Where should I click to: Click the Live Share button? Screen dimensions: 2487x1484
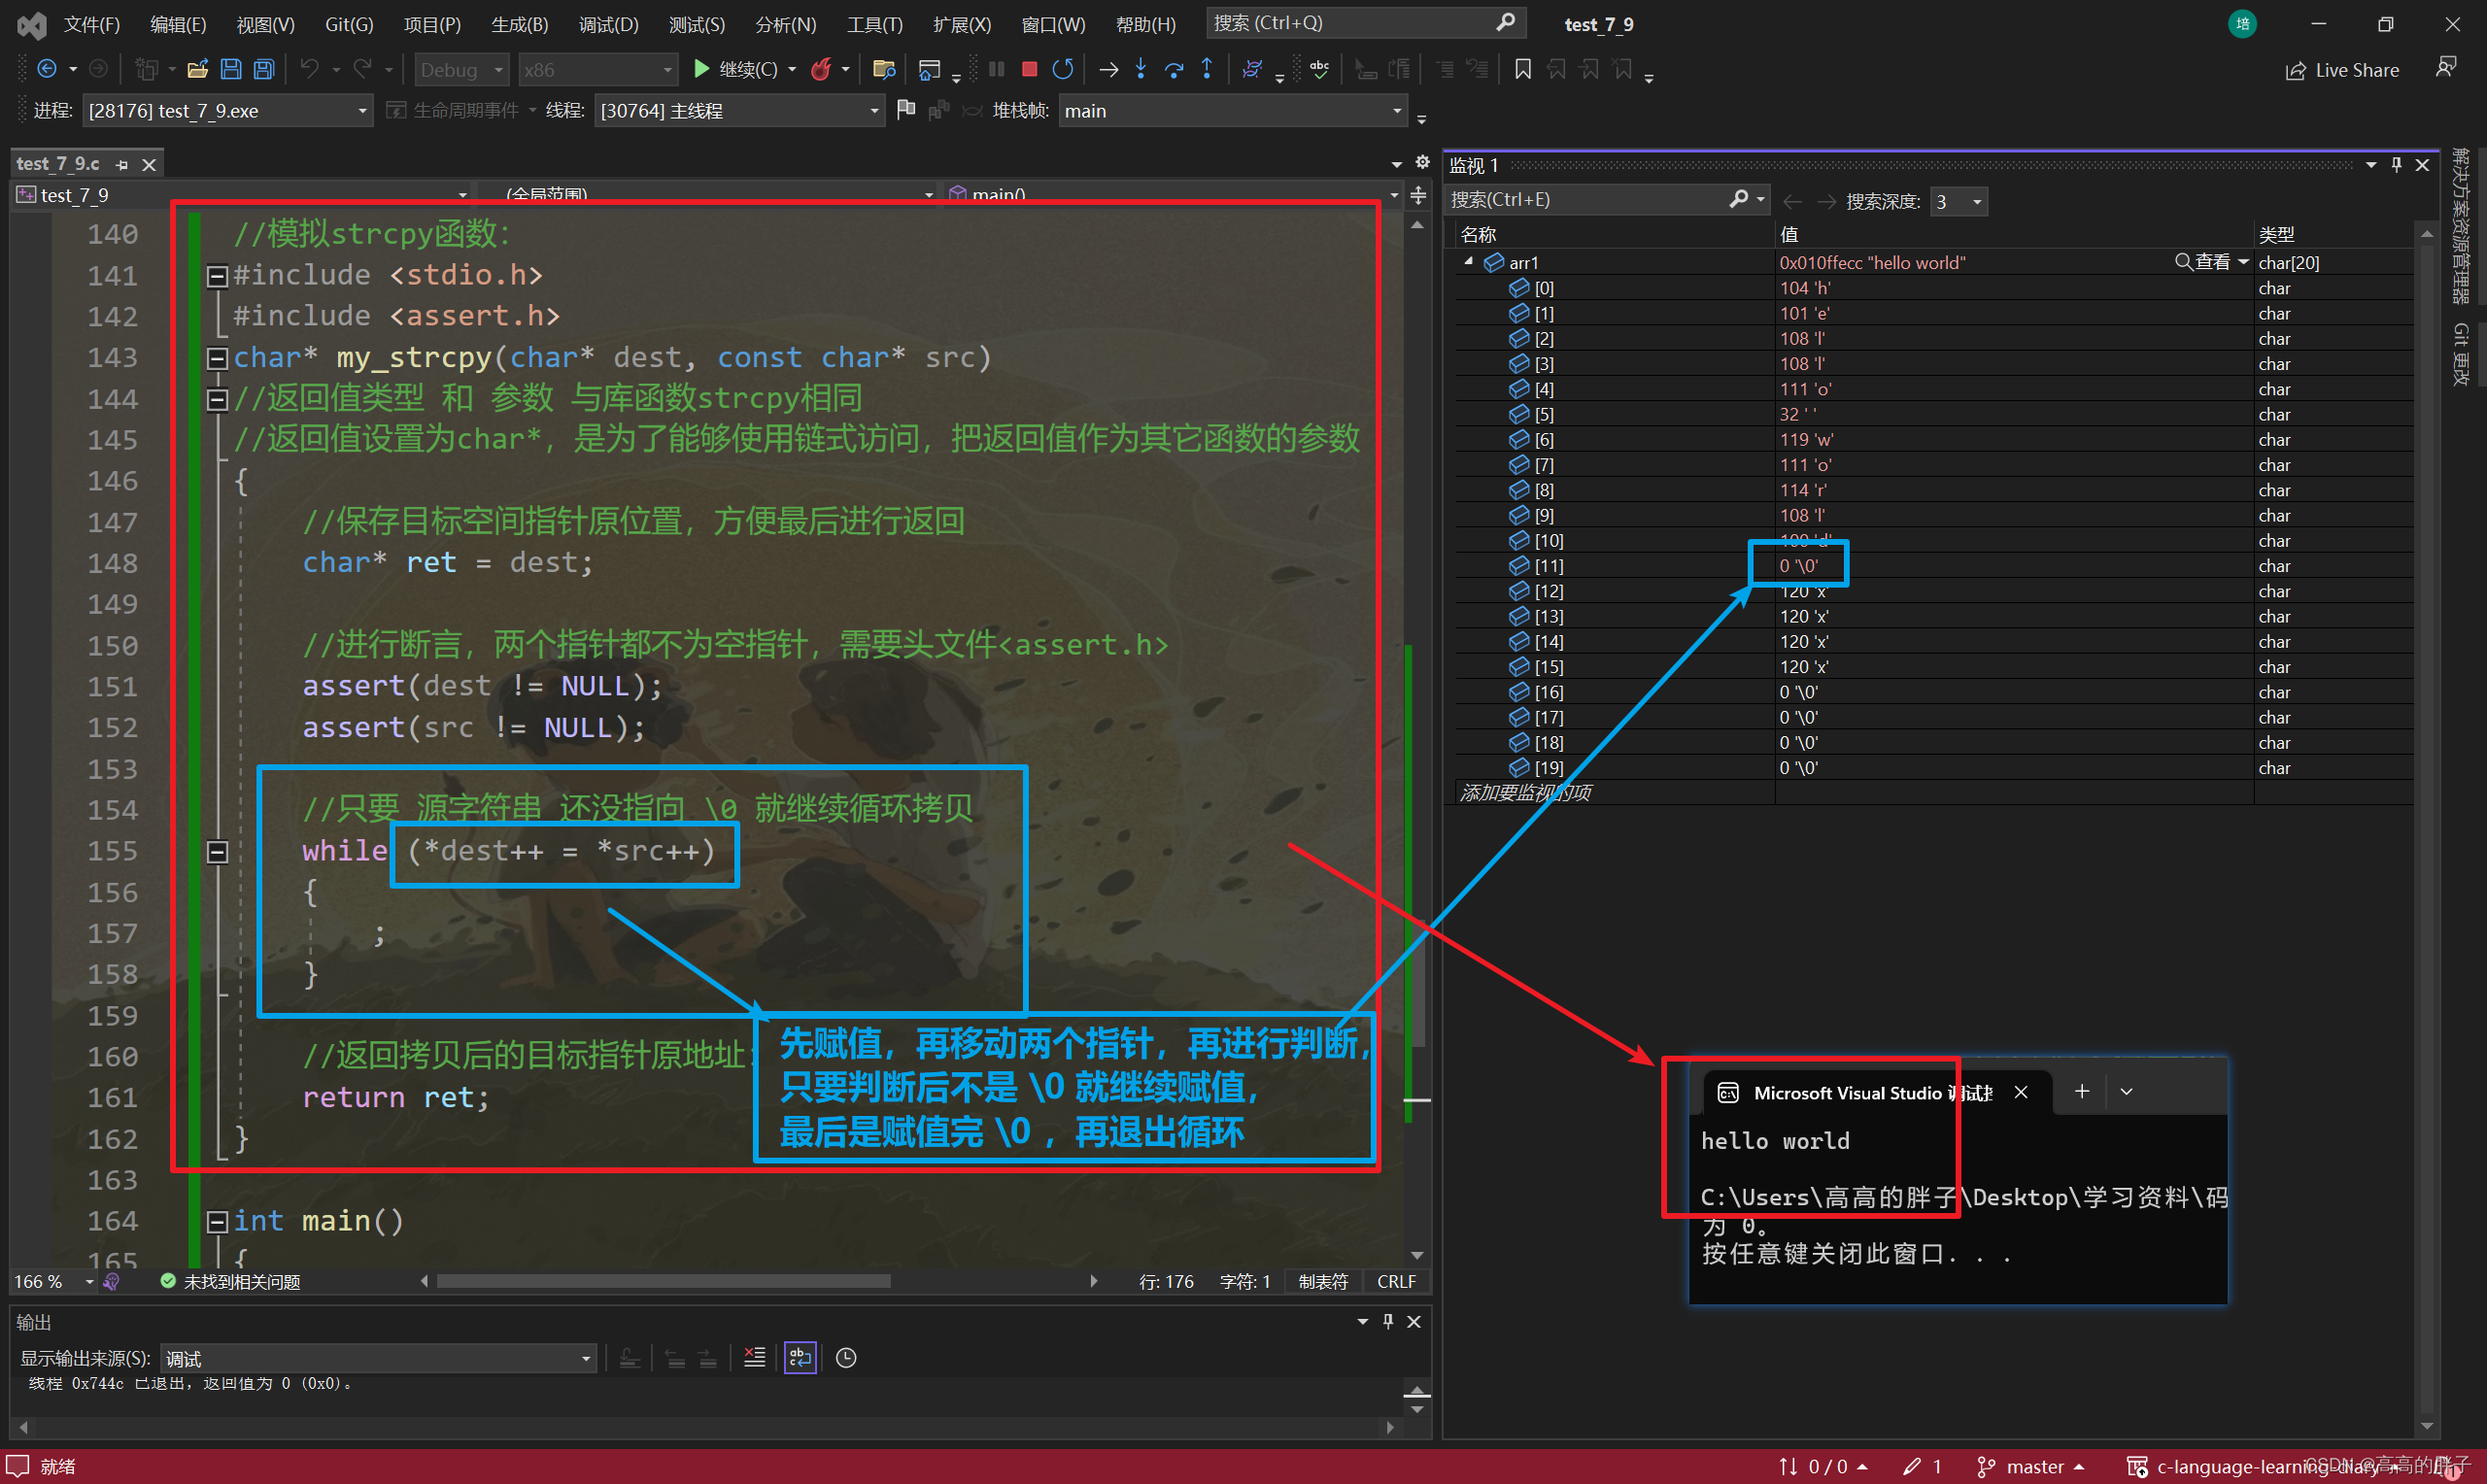pyautogui.click(x=2342, y=70)
